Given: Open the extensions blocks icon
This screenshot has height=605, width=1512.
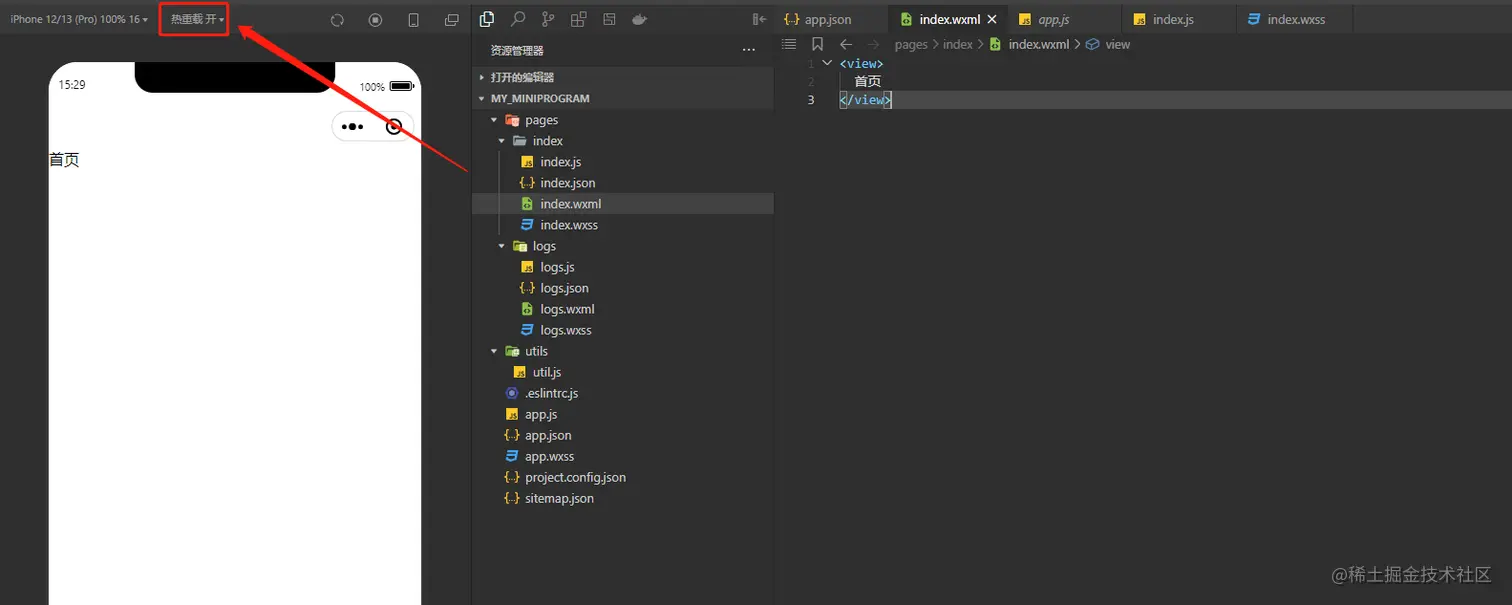Looking at the screenshot, I should pos(578,19).
